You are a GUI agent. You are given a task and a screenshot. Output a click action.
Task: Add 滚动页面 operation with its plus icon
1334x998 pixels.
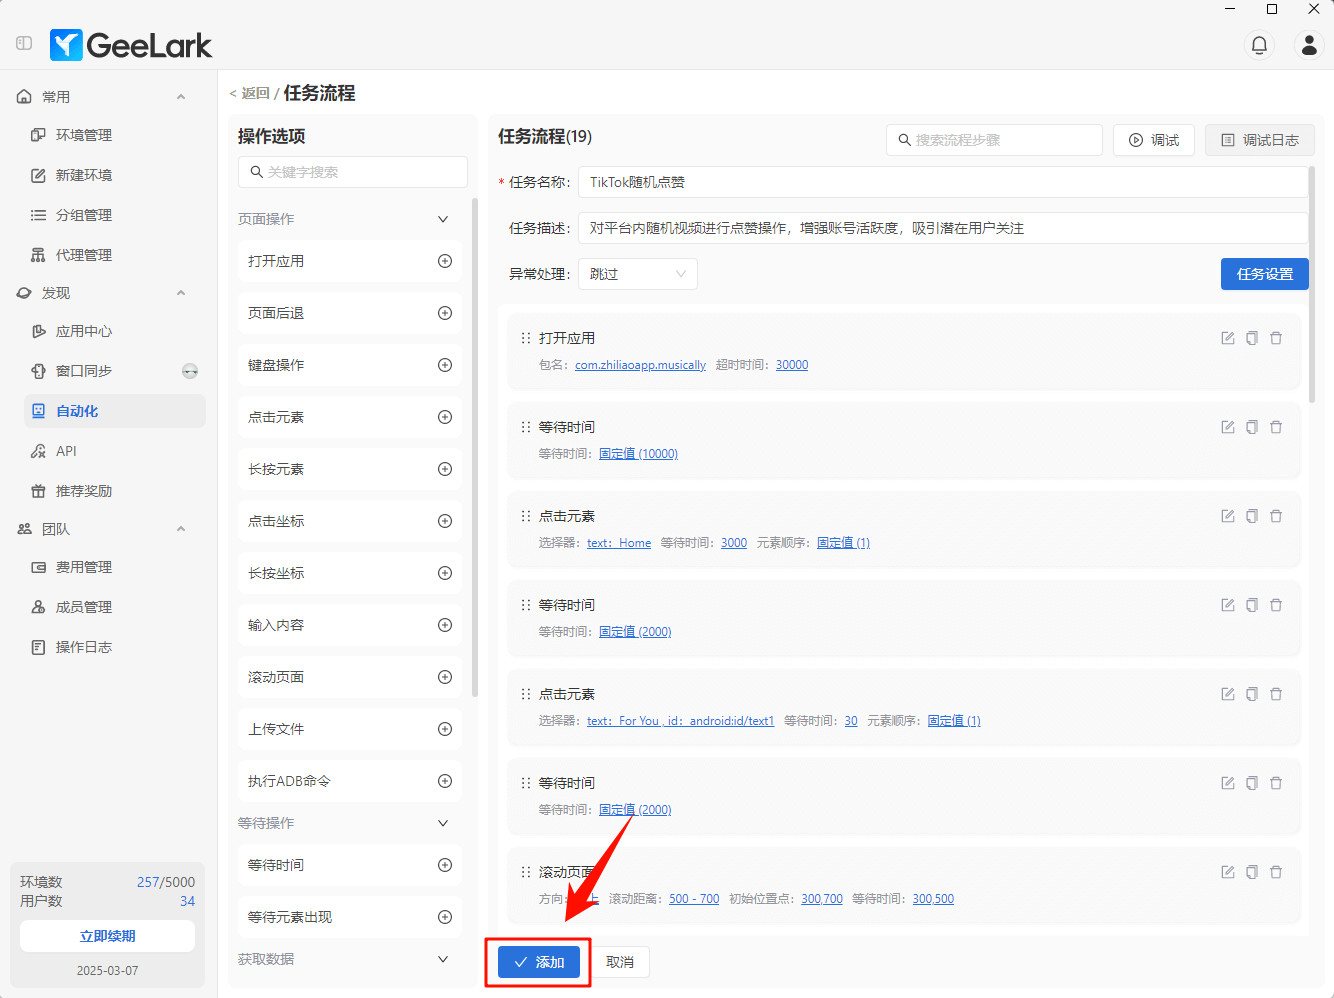(445, 677)
